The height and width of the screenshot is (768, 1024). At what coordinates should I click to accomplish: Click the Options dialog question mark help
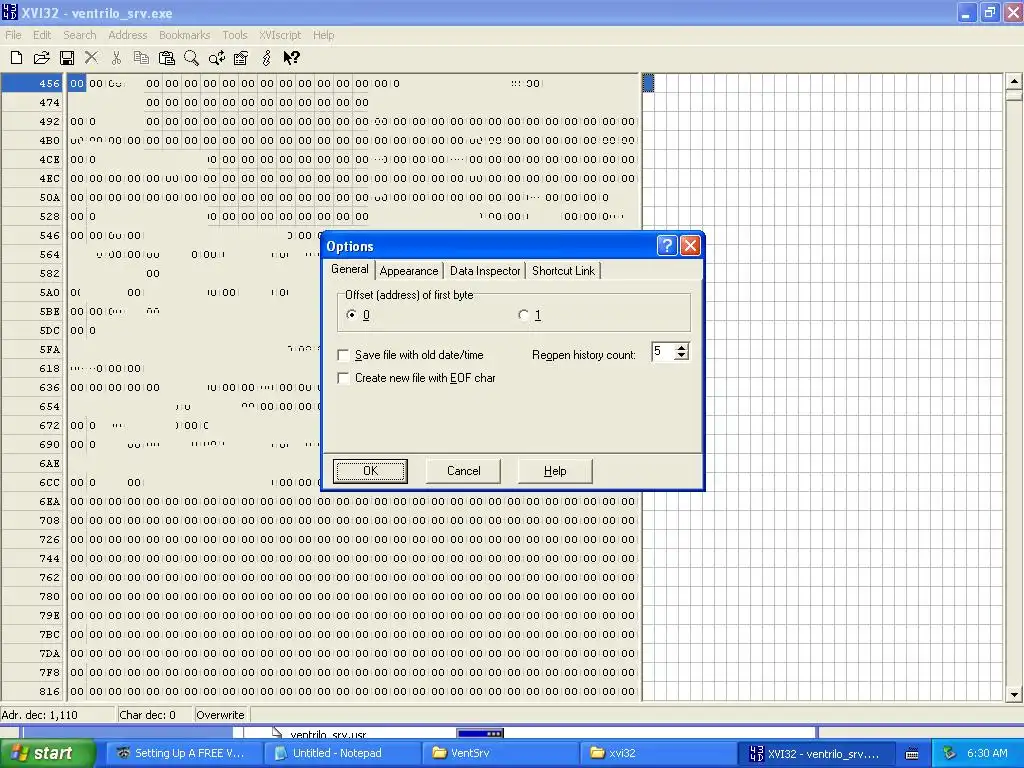tap(667, 246)
